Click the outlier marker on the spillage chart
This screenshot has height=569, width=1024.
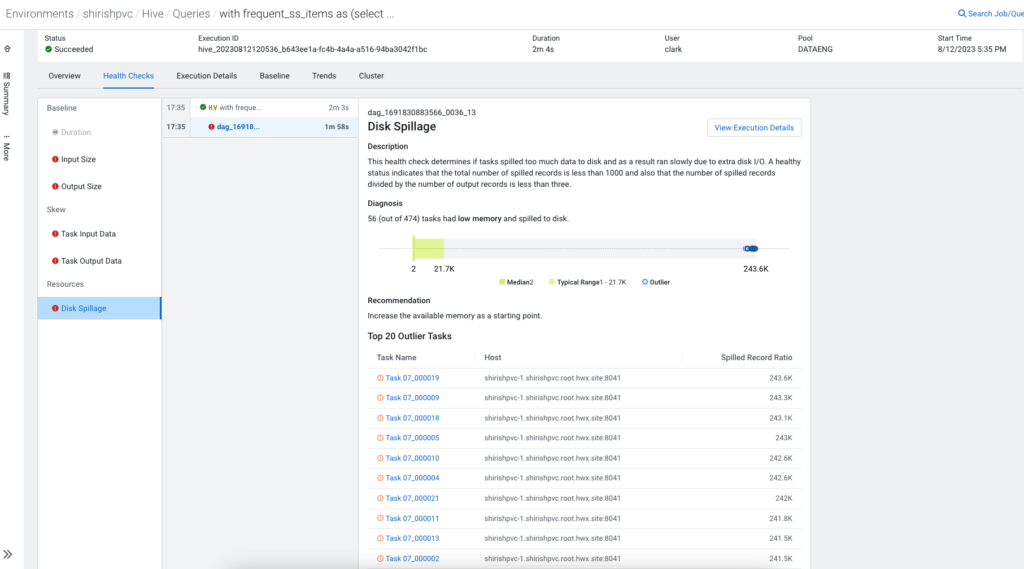click(751, 249)
